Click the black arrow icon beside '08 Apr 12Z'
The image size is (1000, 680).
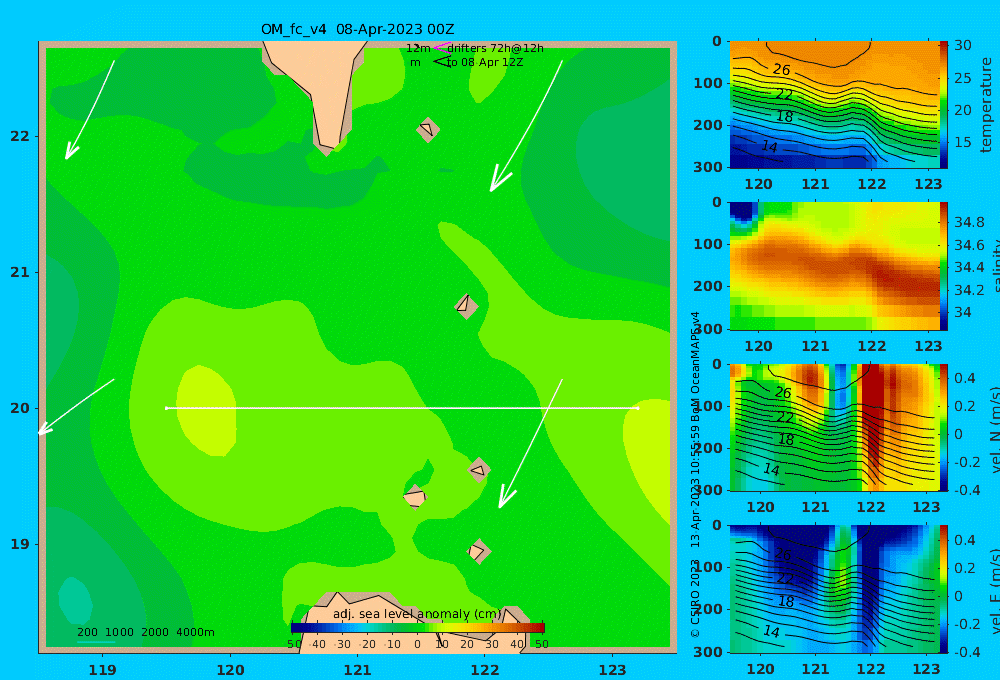tap(441, 62)
